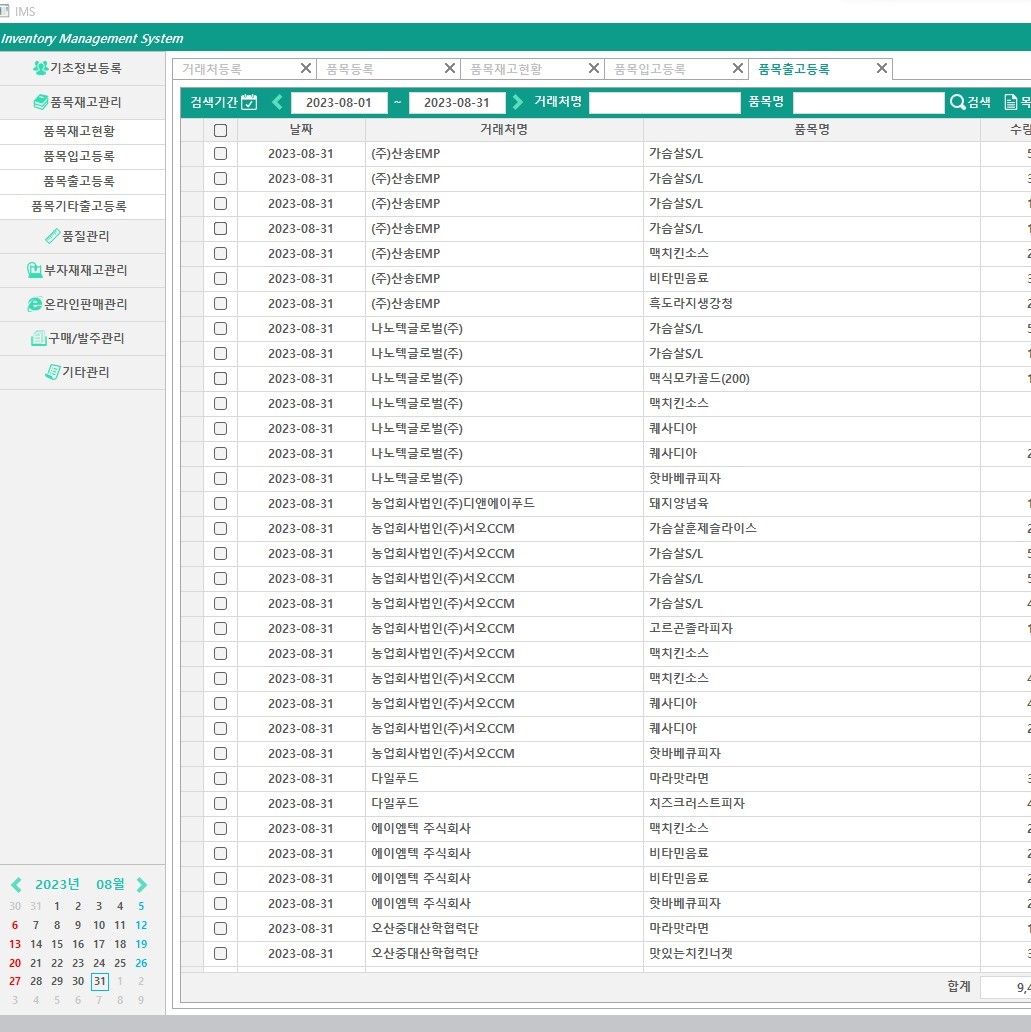Close the 품목재고현황 tab

click(594, 68)
